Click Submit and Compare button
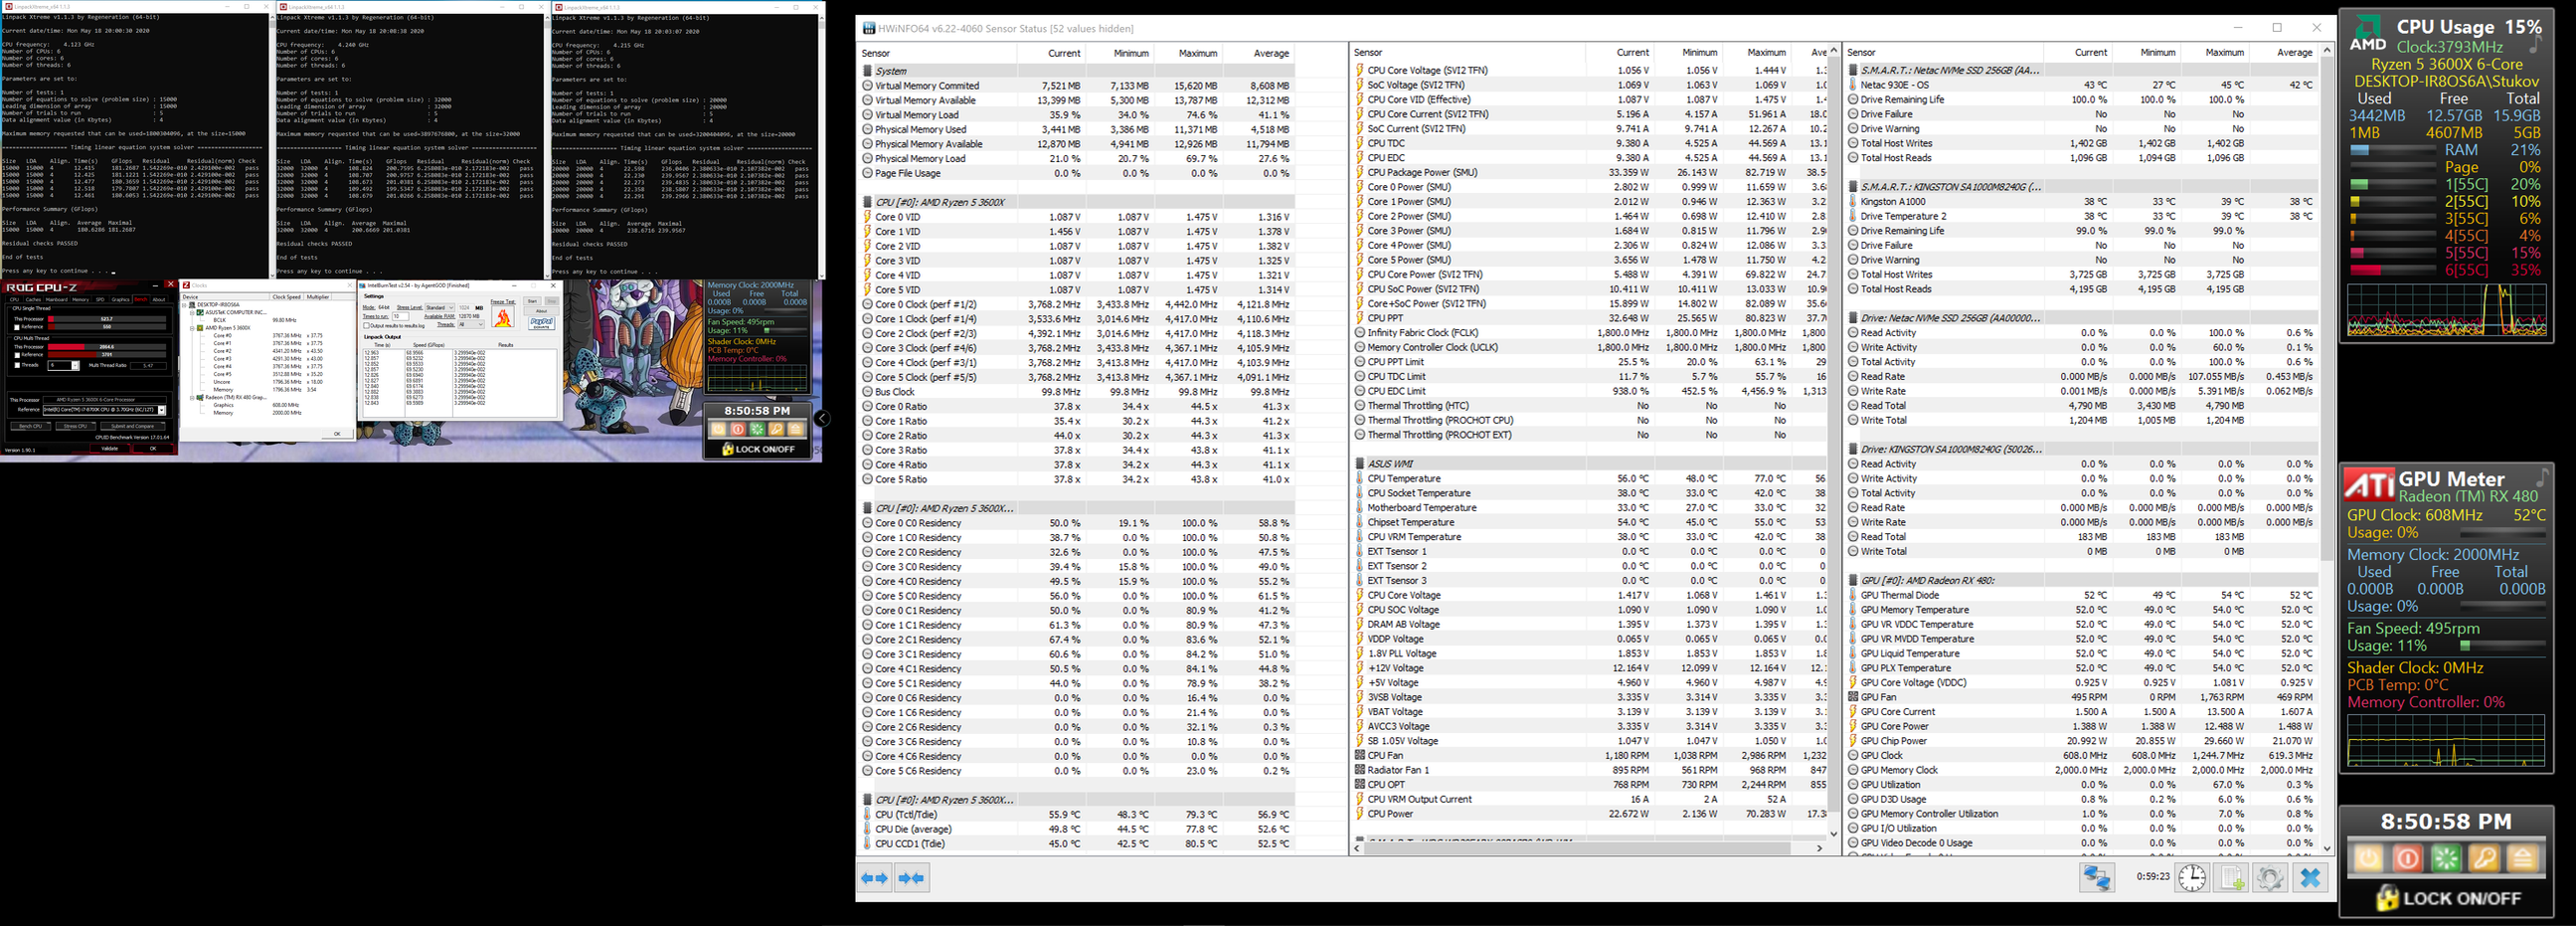The height and width of the screenshot is (926, 2576). pos(133,427)
